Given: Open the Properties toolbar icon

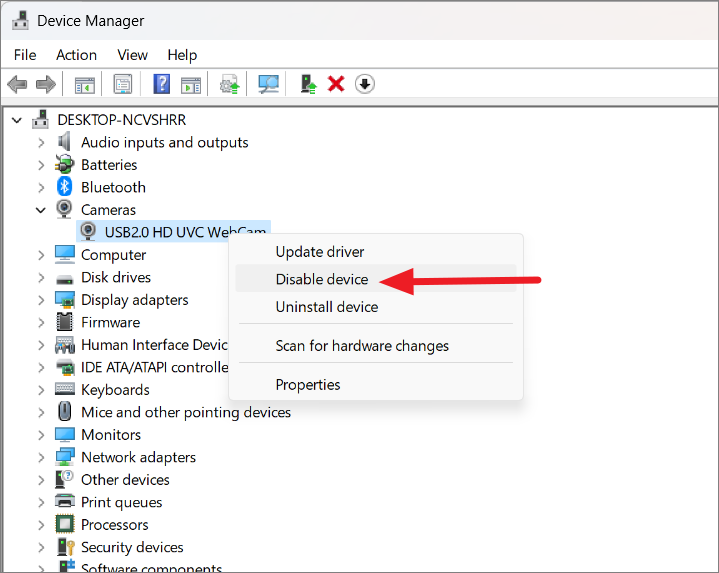Looking at the screenshot, I should point(123,84).
